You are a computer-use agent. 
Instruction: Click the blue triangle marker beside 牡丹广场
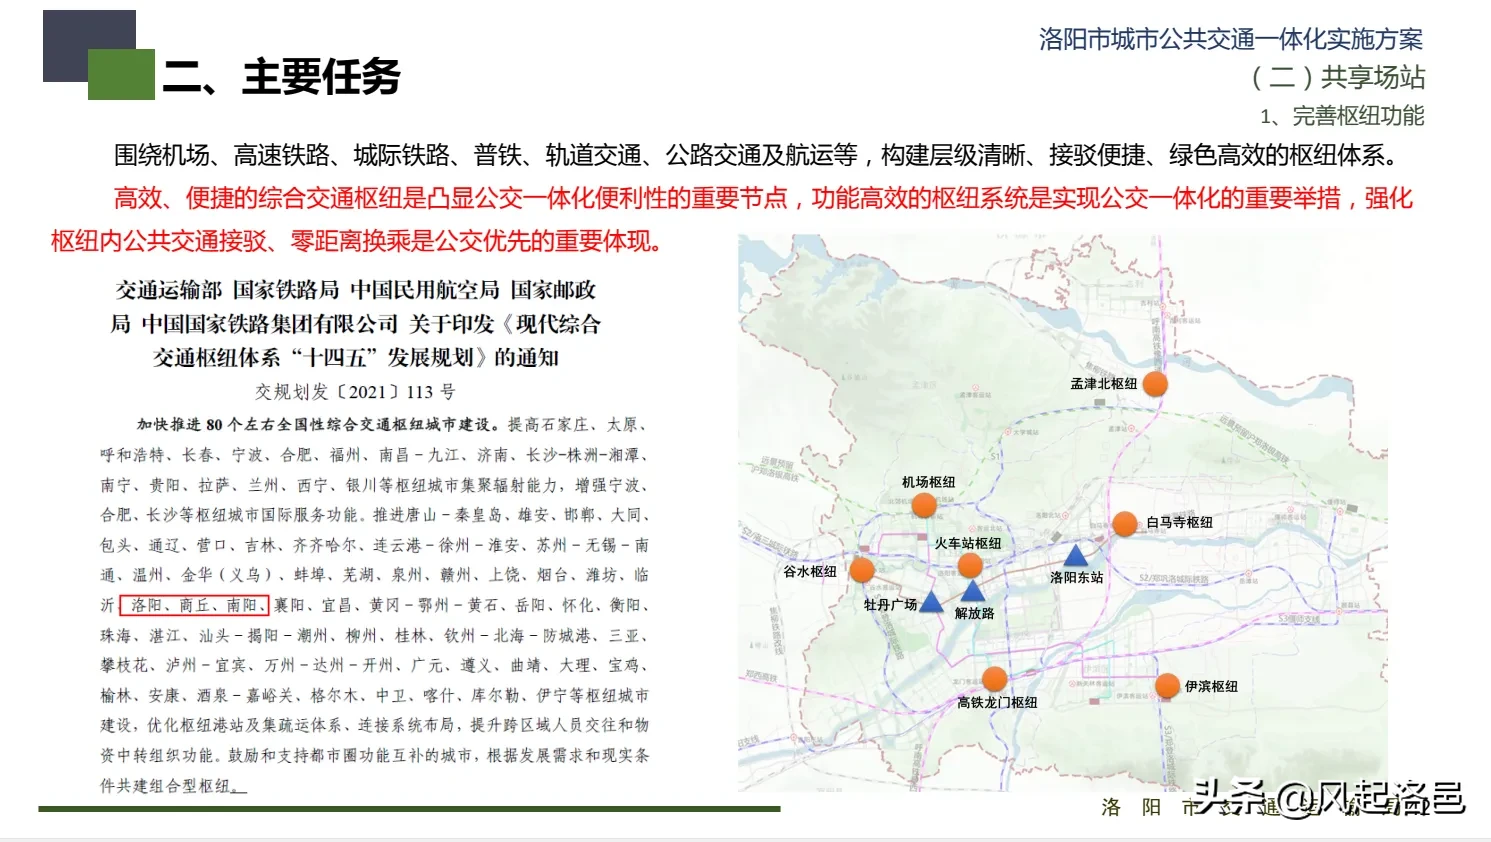click(x=931, y=602)
